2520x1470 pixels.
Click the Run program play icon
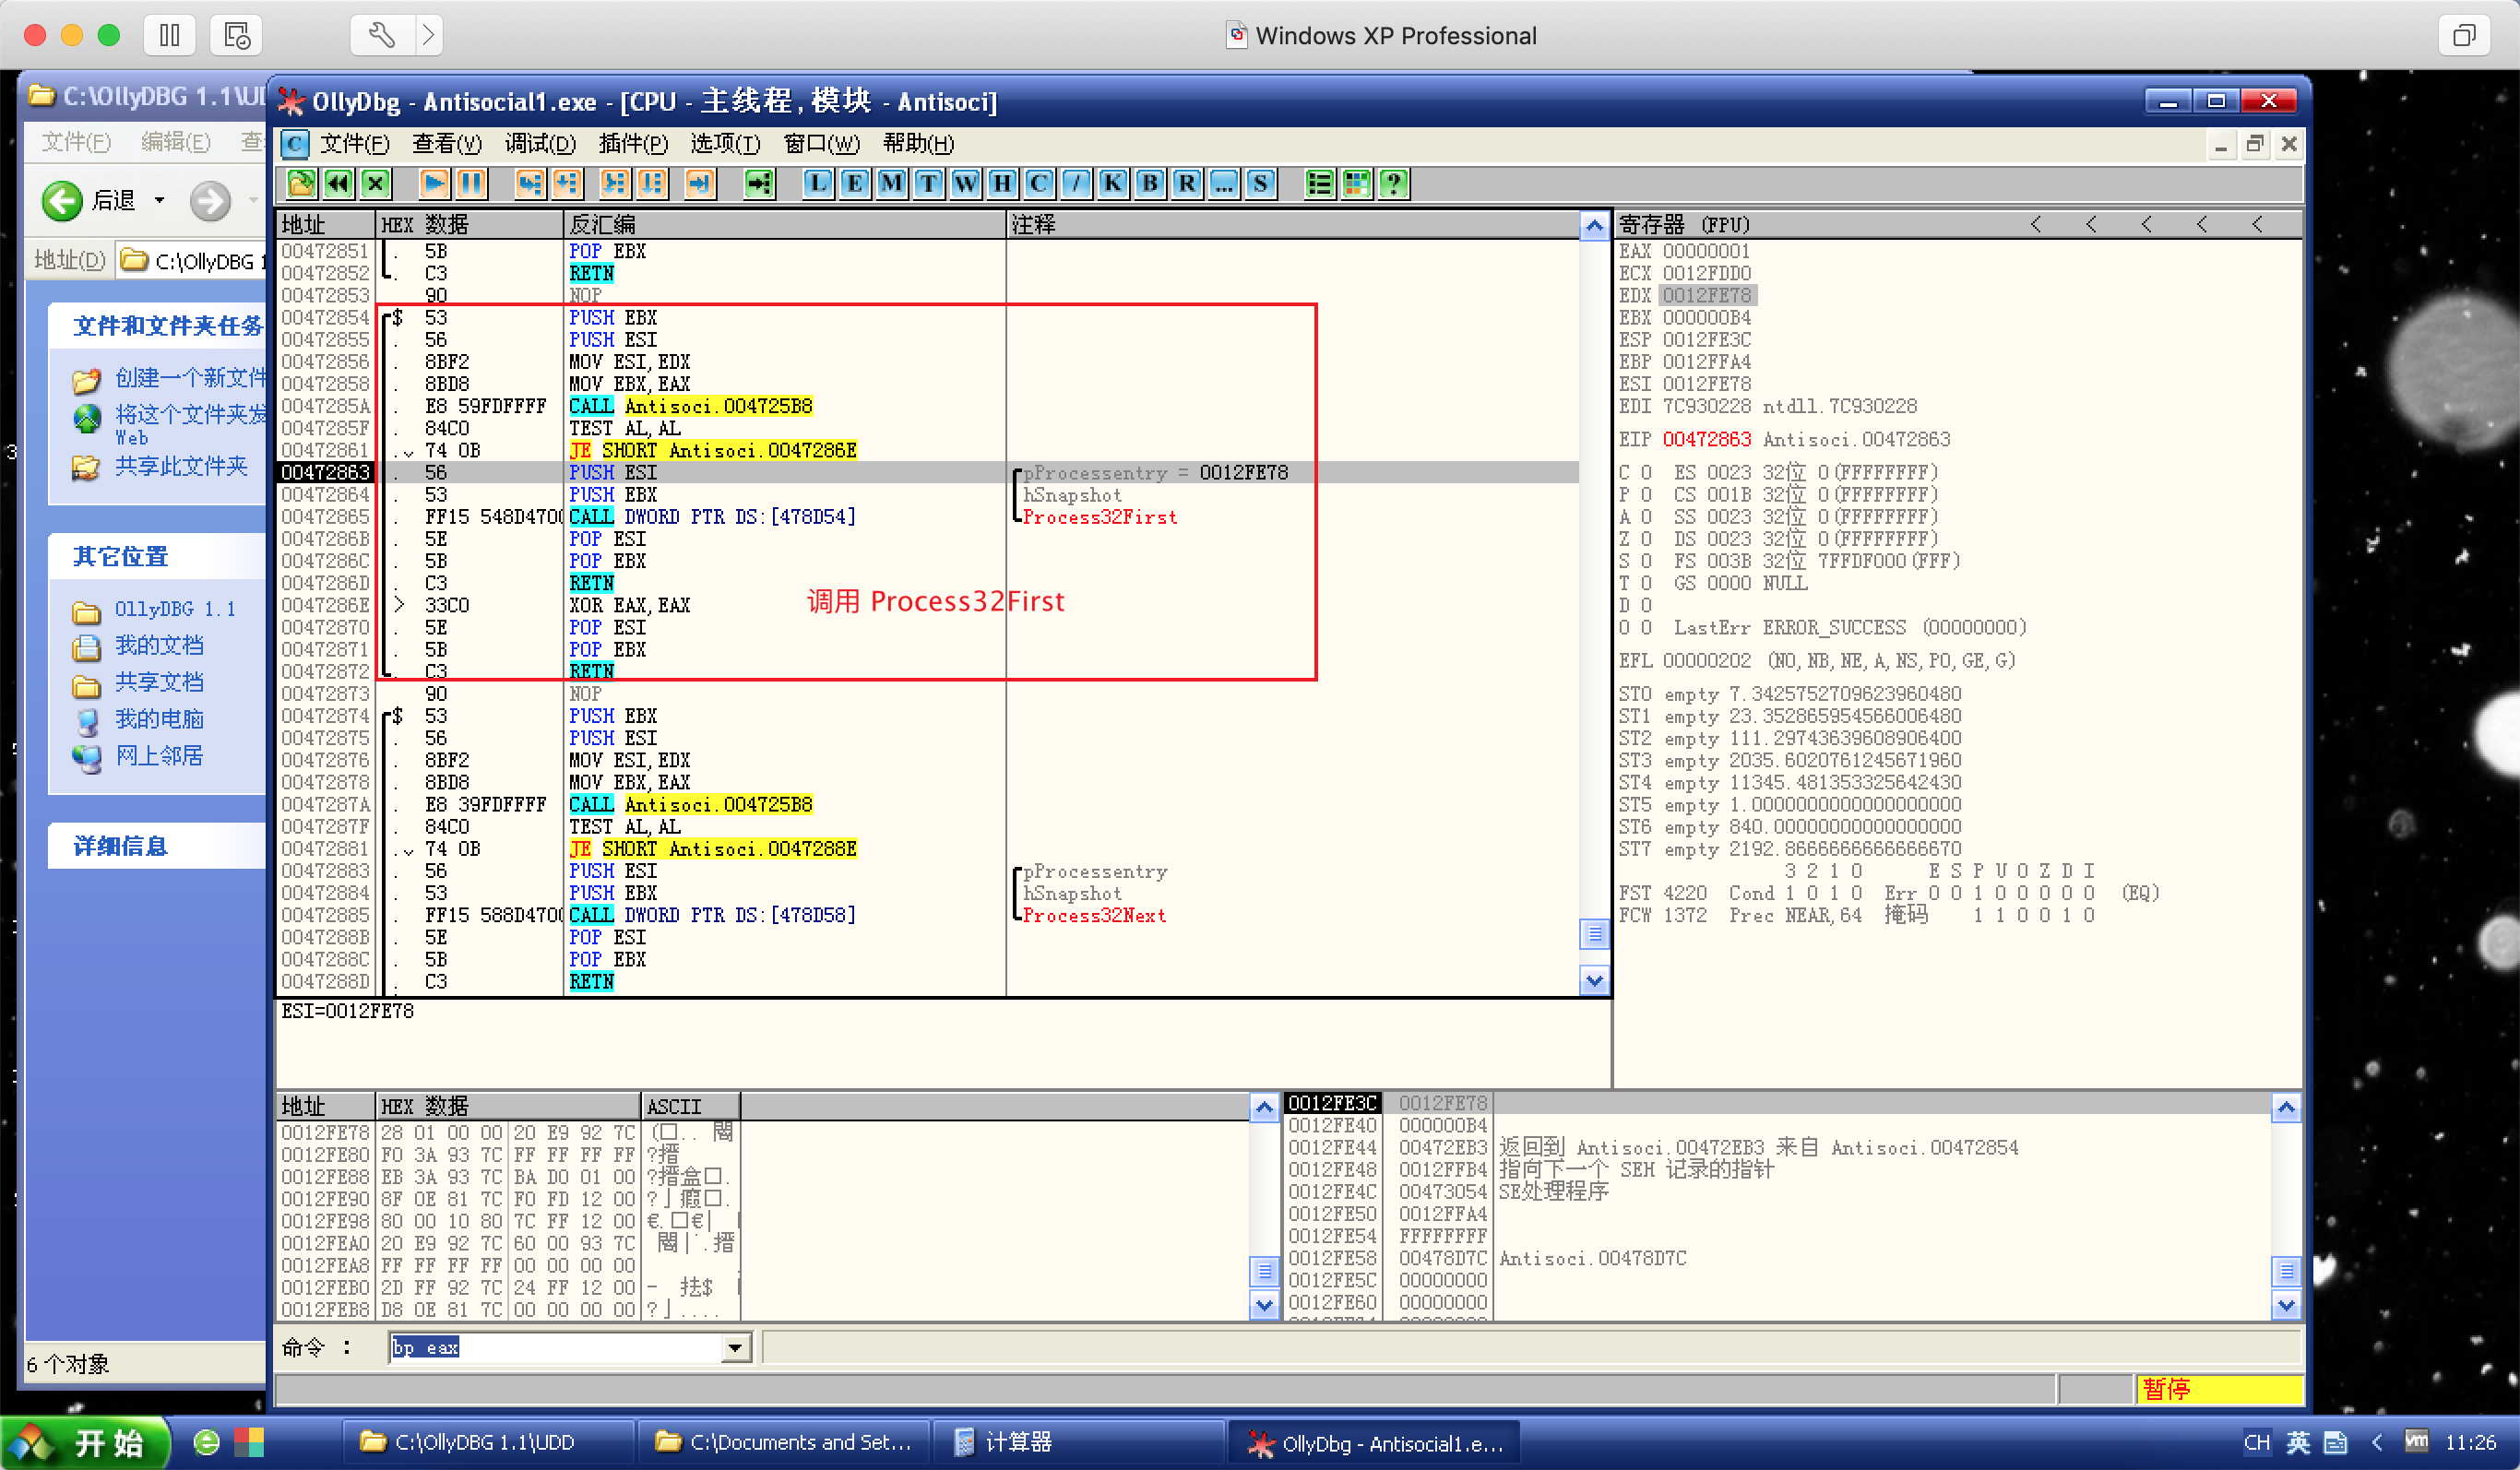point(434,183)
